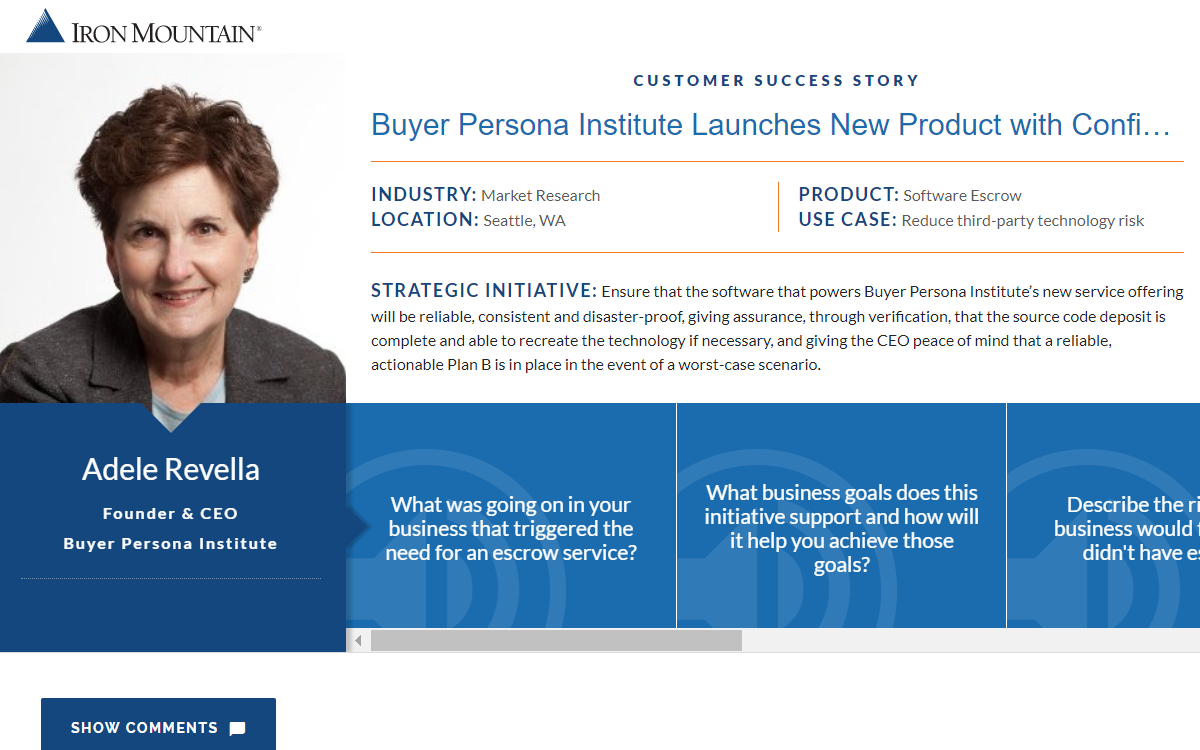1200x750 pixels.
Task: Click the speech bubble icon on Show Comments
Action: (237, 728)
